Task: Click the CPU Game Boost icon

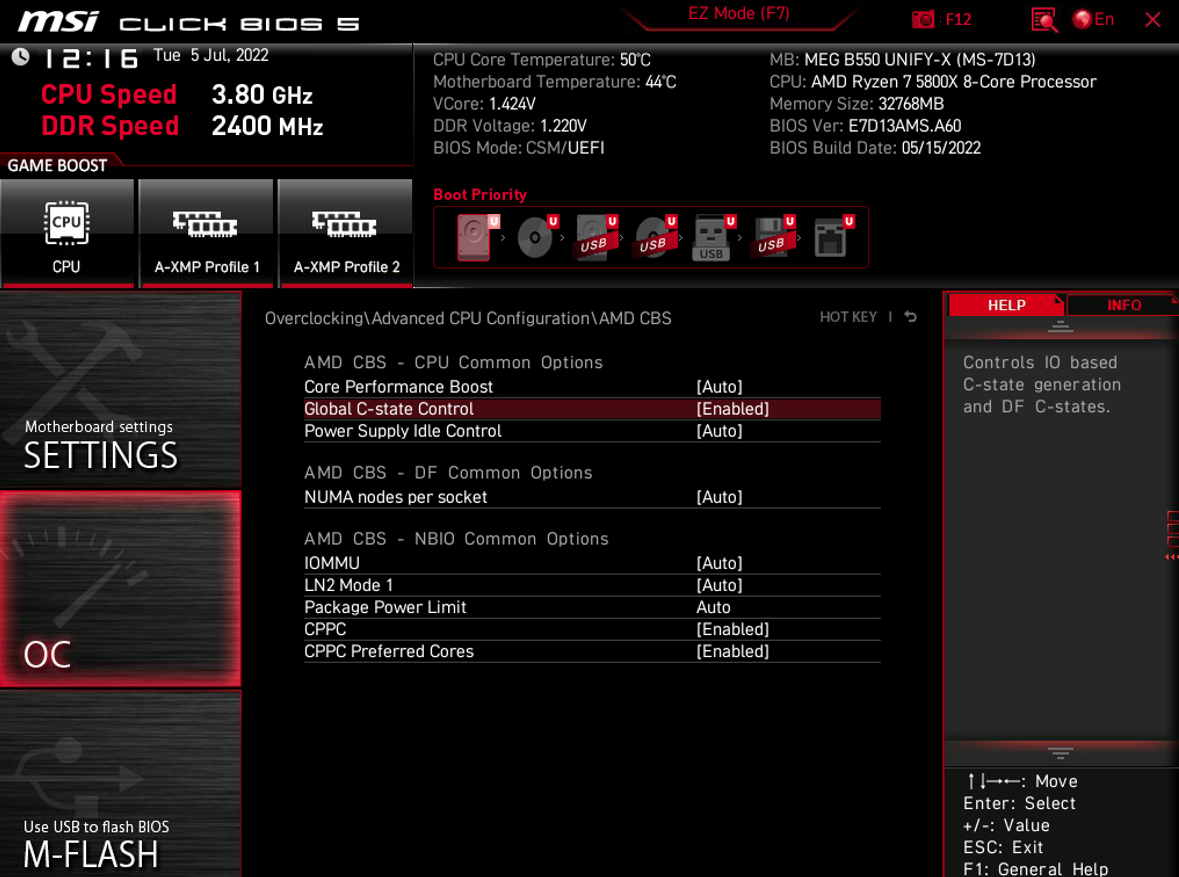Action: 67,233
